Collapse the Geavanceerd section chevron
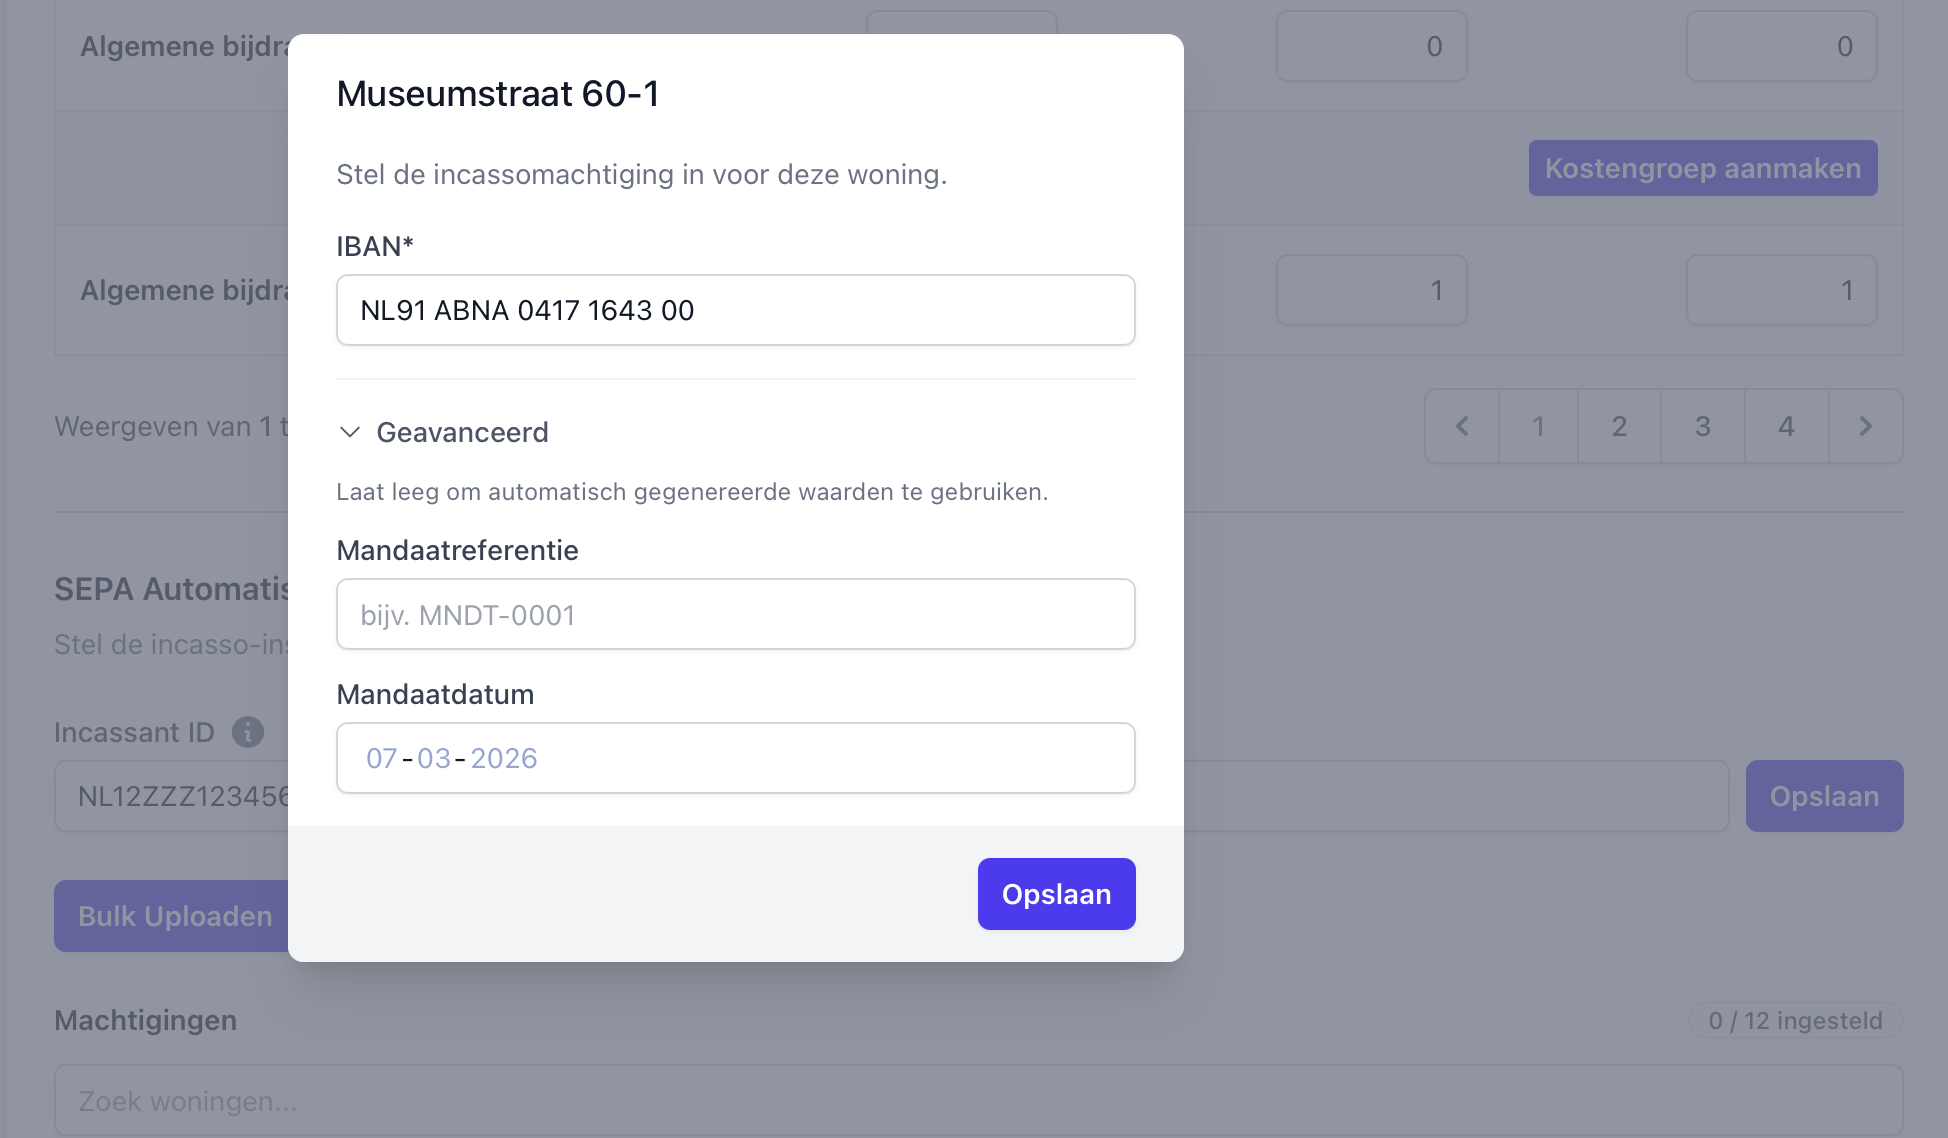 pyautogui.click(x=350, y=432)
